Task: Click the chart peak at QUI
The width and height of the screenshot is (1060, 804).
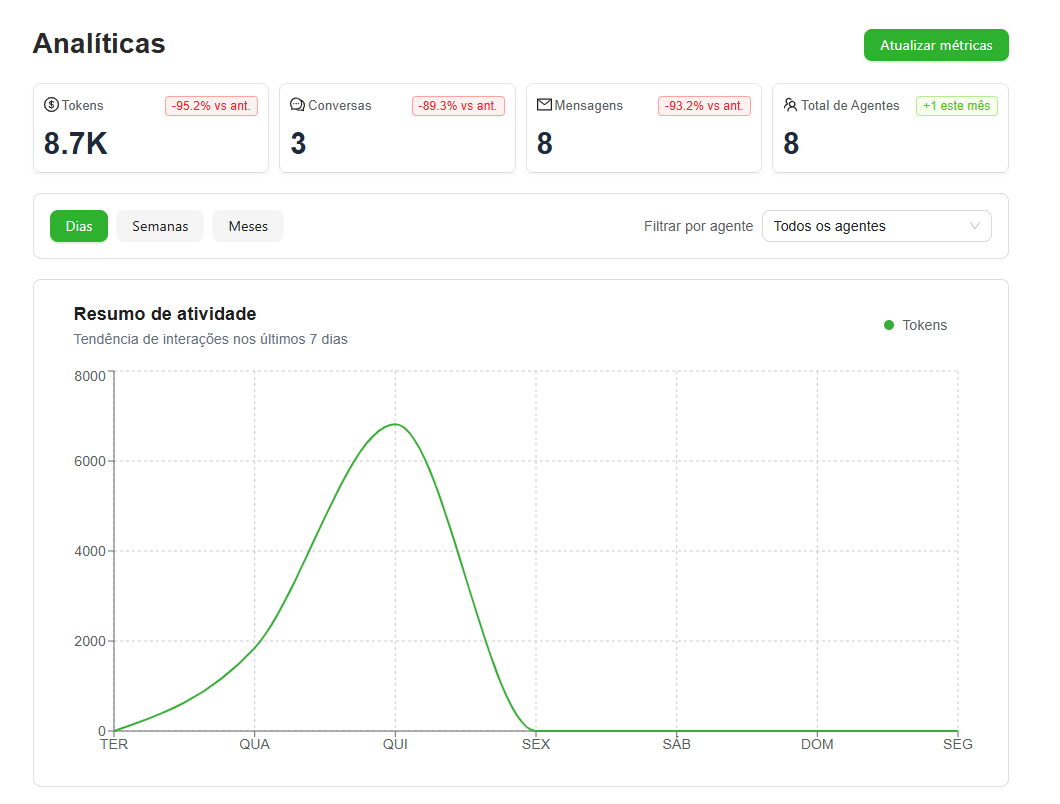Action: [396, 424]
